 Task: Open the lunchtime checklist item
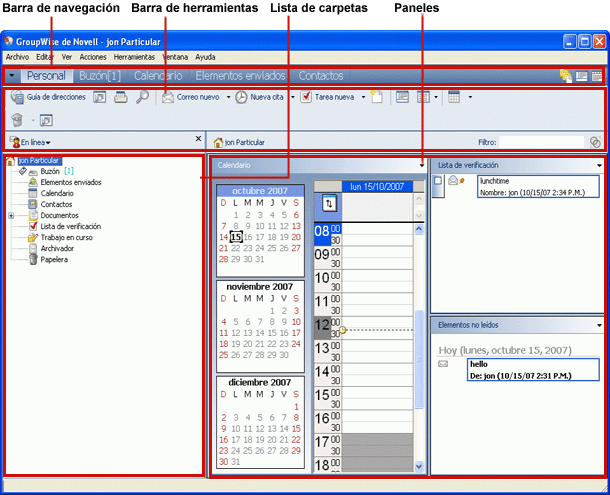click(x=538, y=186)
